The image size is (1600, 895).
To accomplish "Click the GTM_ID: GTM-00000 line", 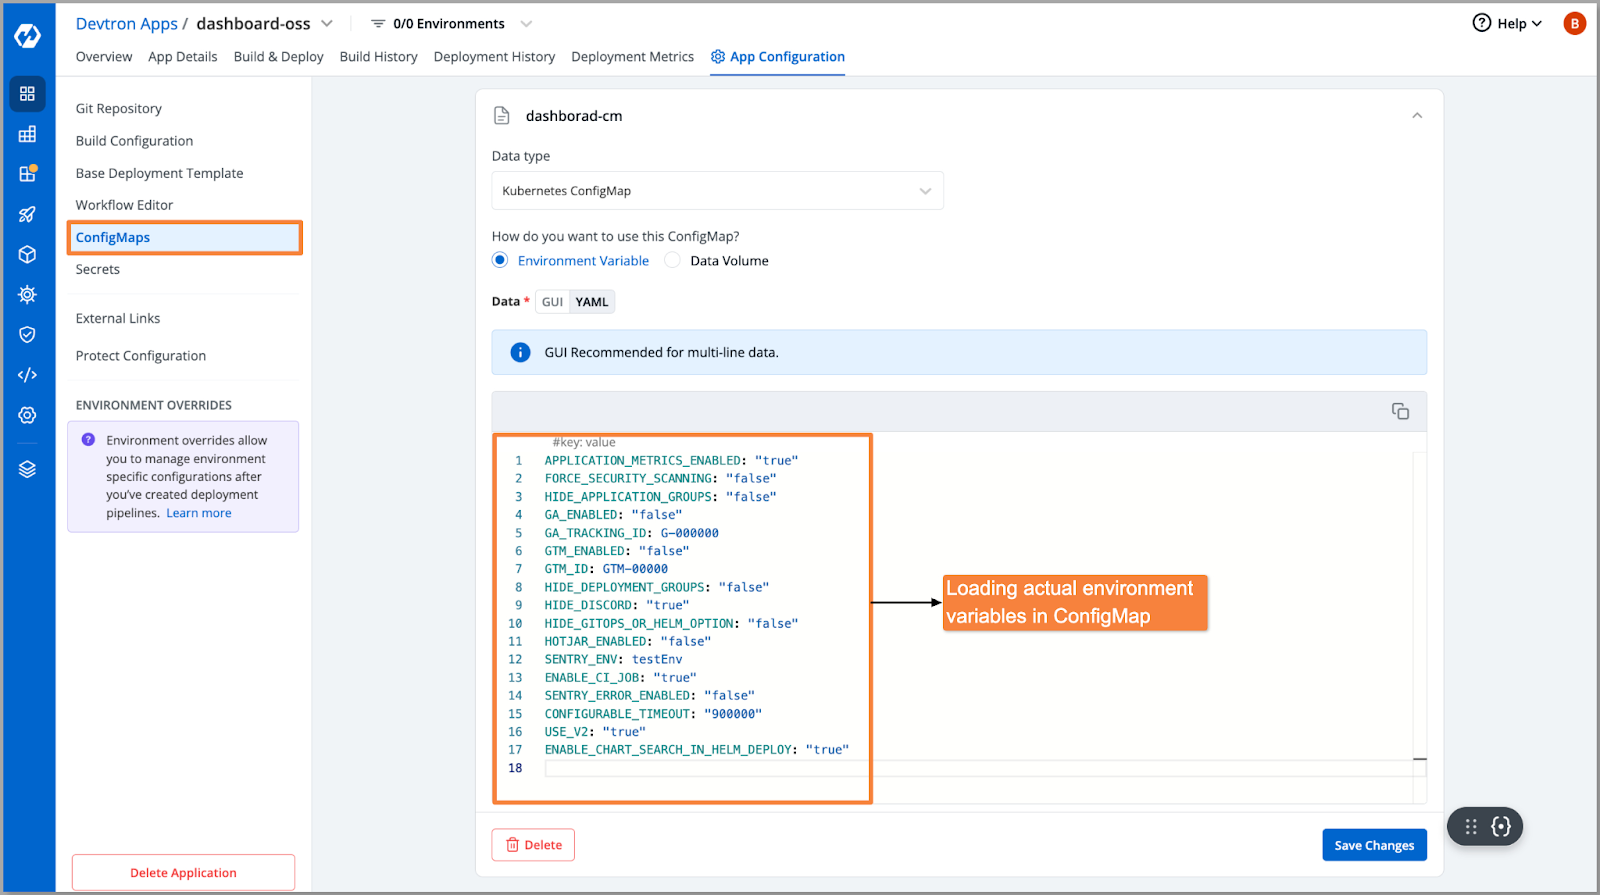I will coord(606,569).
